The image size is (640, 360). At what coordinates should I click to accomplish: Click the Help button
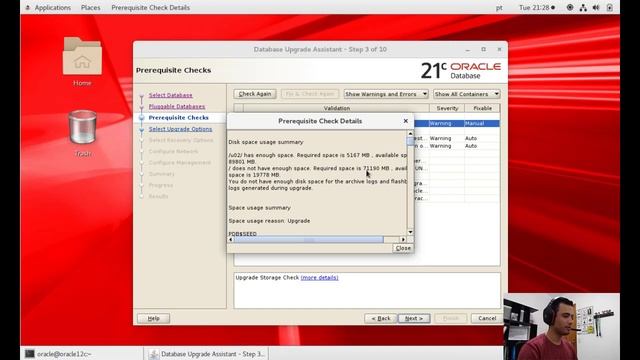click(153, 318)
